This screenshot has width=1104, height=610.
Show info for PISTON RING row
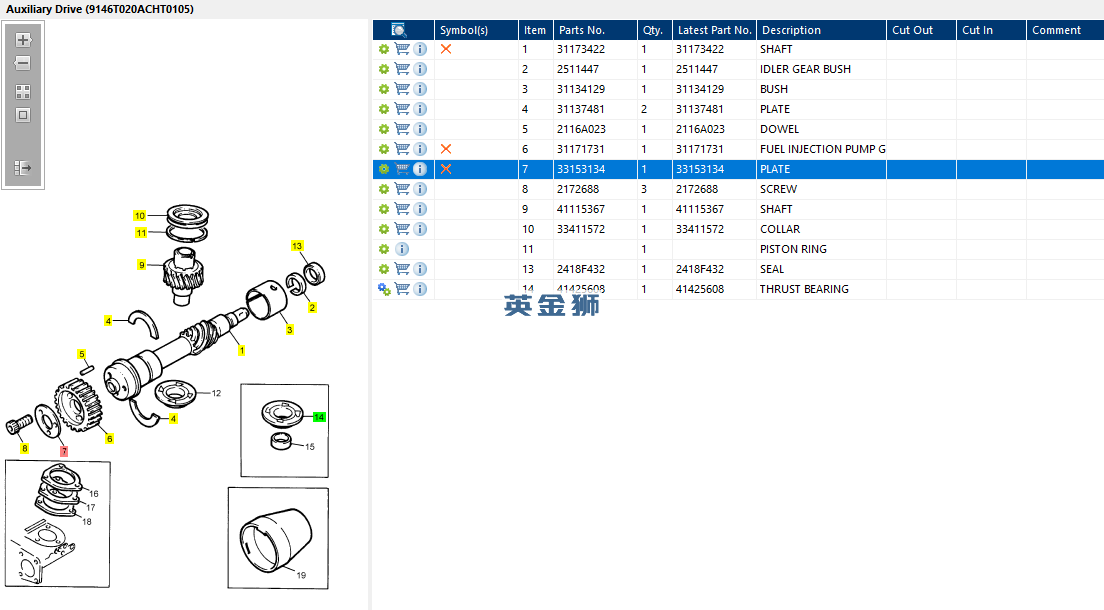click(x=402, y=249)
